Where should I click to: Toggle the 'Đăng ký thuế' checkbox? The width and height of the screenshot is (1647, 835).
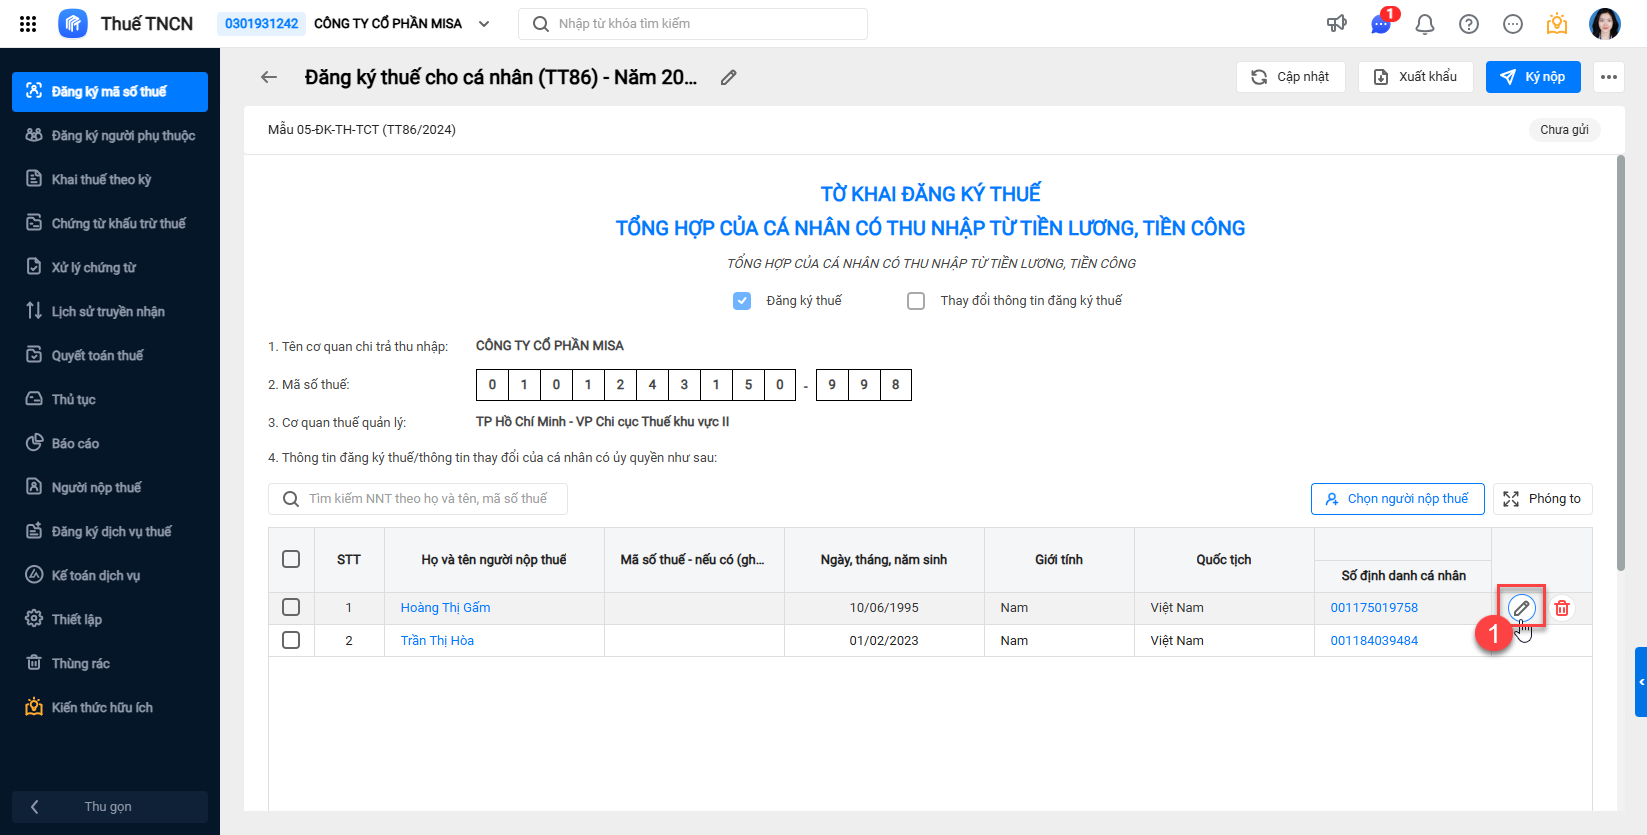(x=742, y=301)
